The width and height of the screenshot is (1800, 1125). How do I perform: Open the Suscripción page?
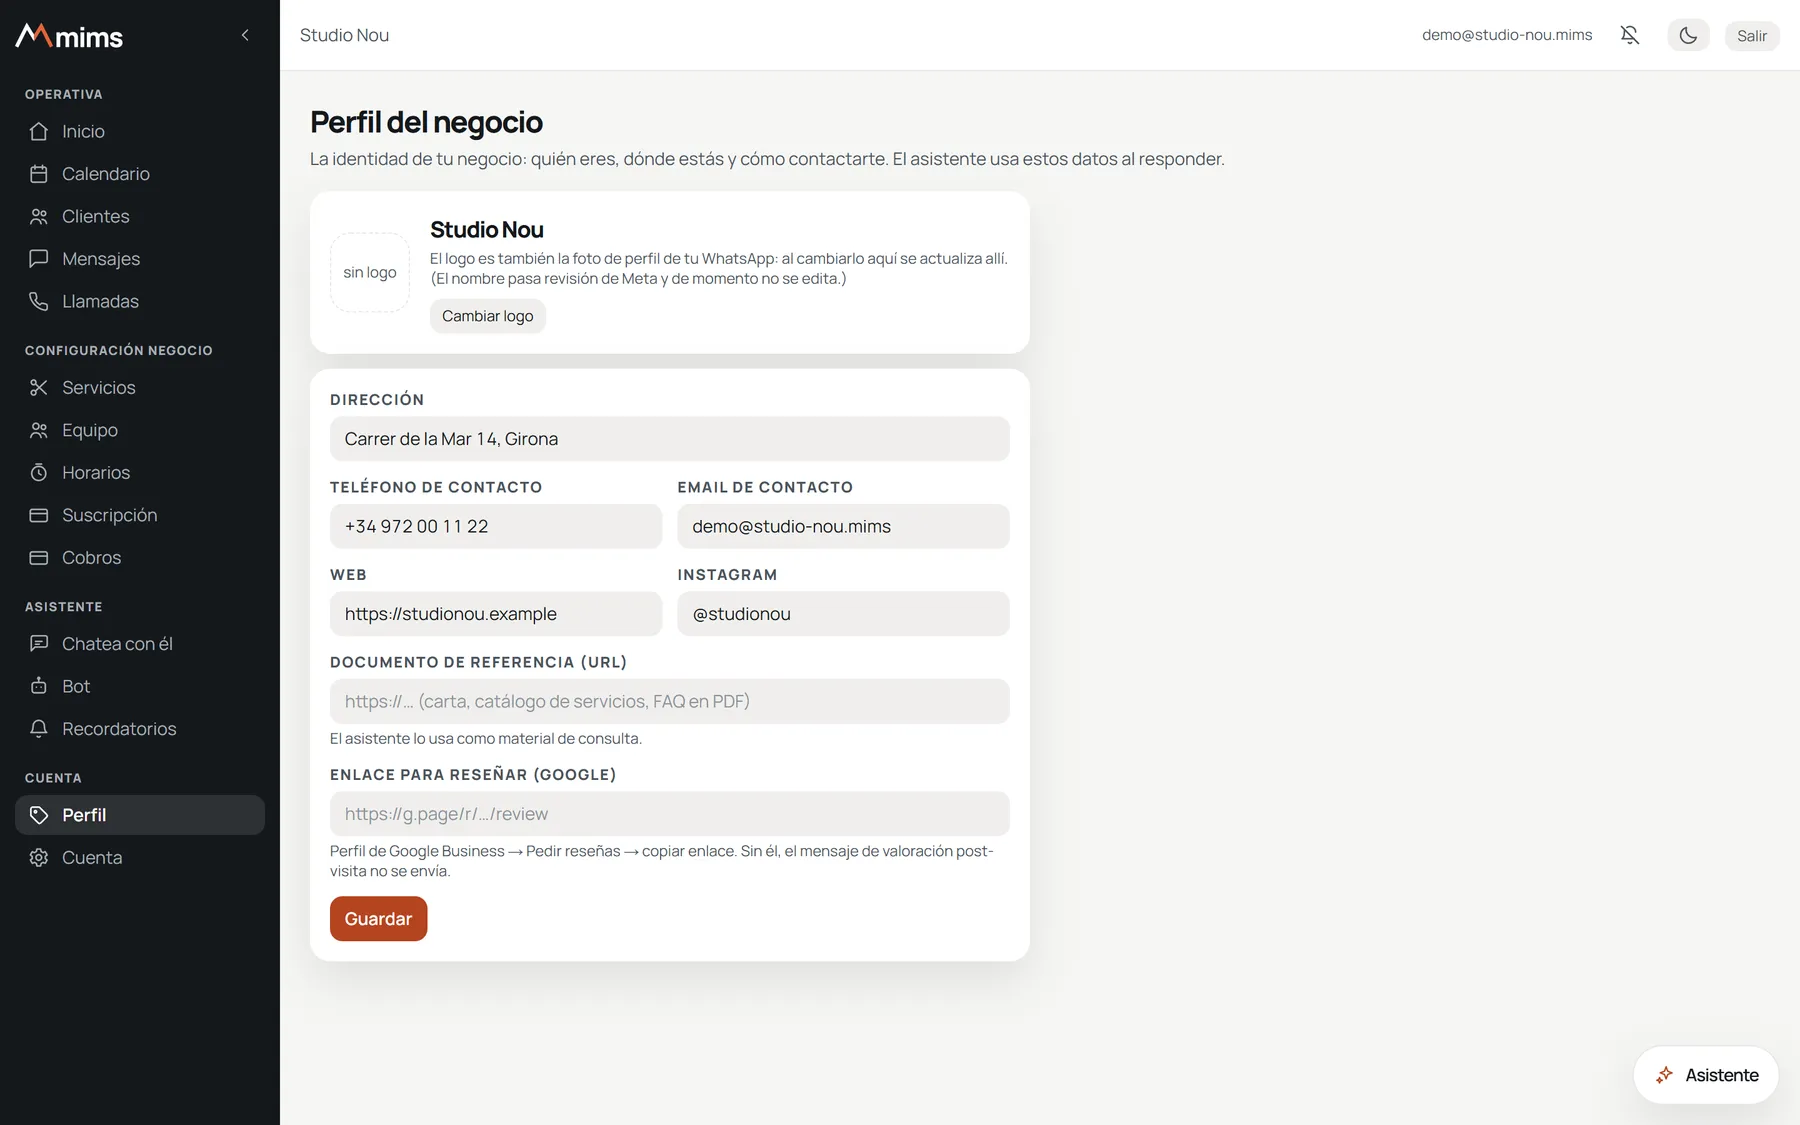point(140,515)
